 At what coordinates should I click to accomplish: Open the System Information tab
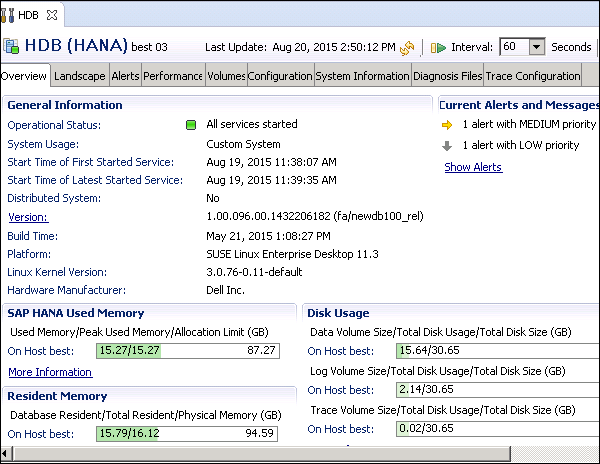[362, 76]
